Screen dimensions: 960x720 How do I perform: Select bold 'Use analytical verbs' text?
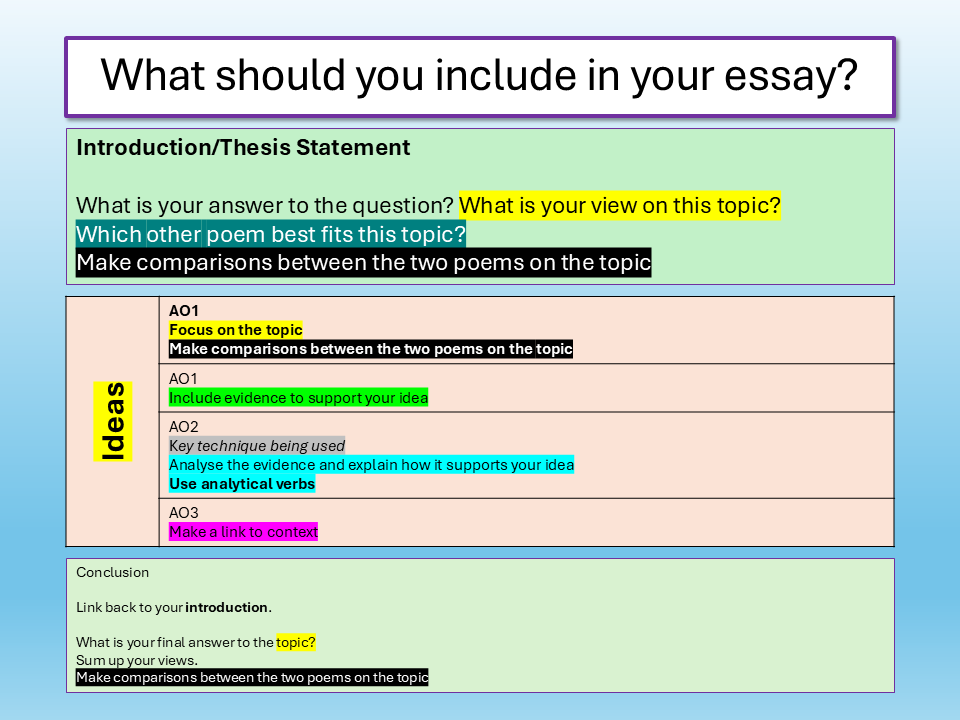click(242, 484)
